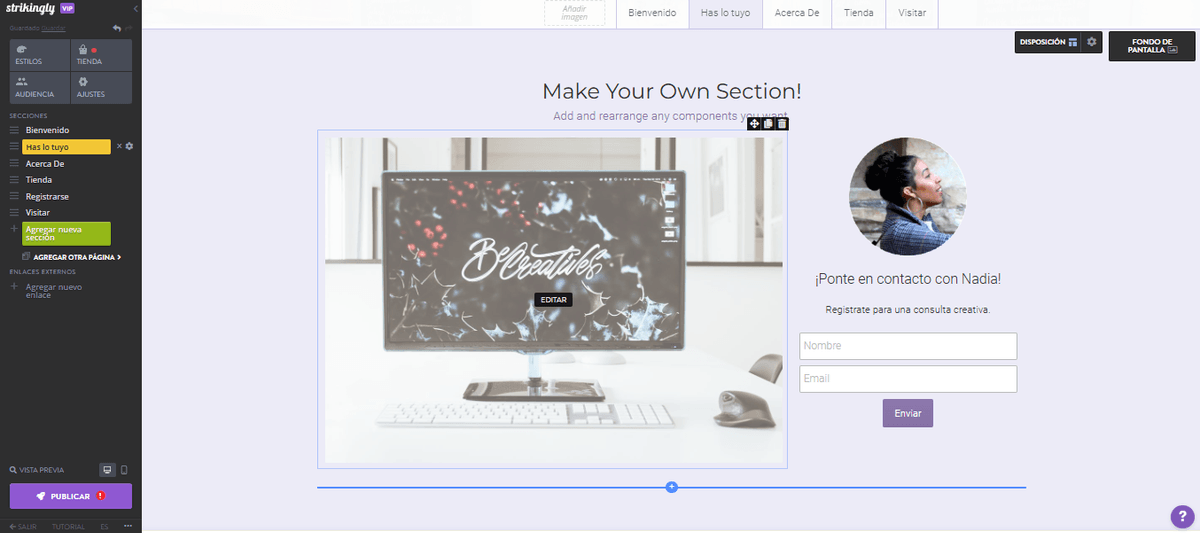Select Acerca De section in sidebar

[x=45, y=163]
